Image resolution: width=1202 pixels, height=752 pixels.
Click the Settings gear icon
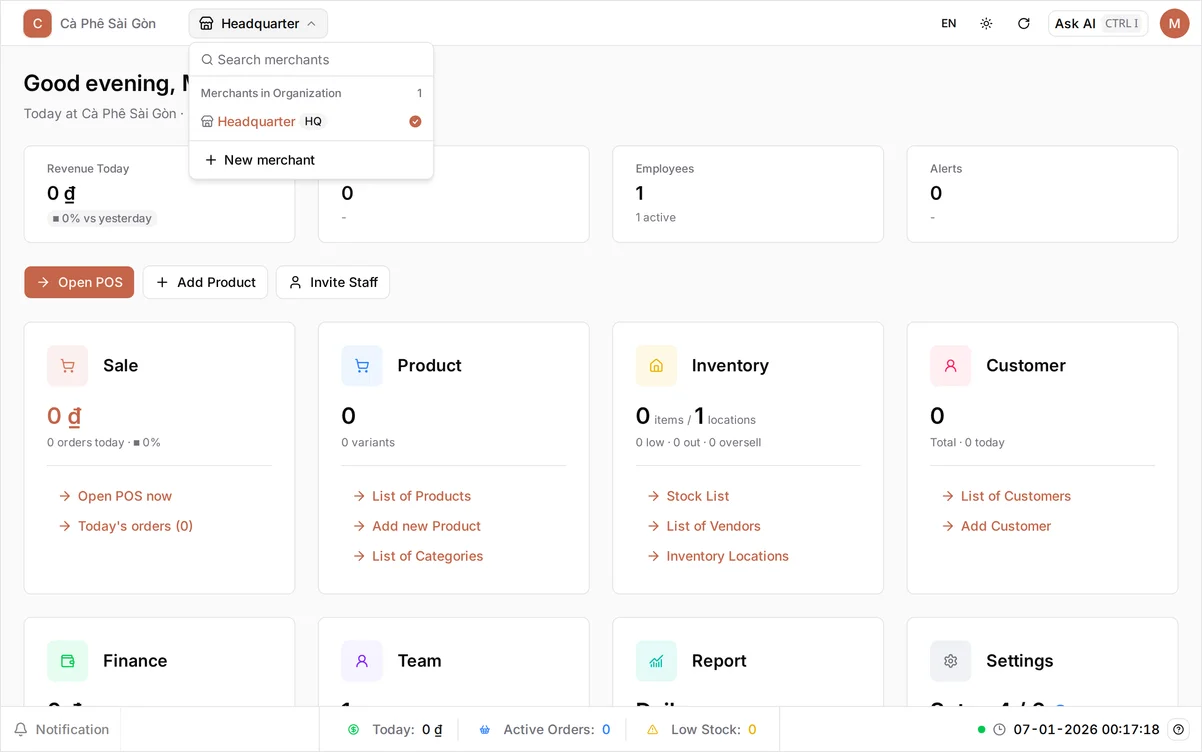tap(951, 661)
